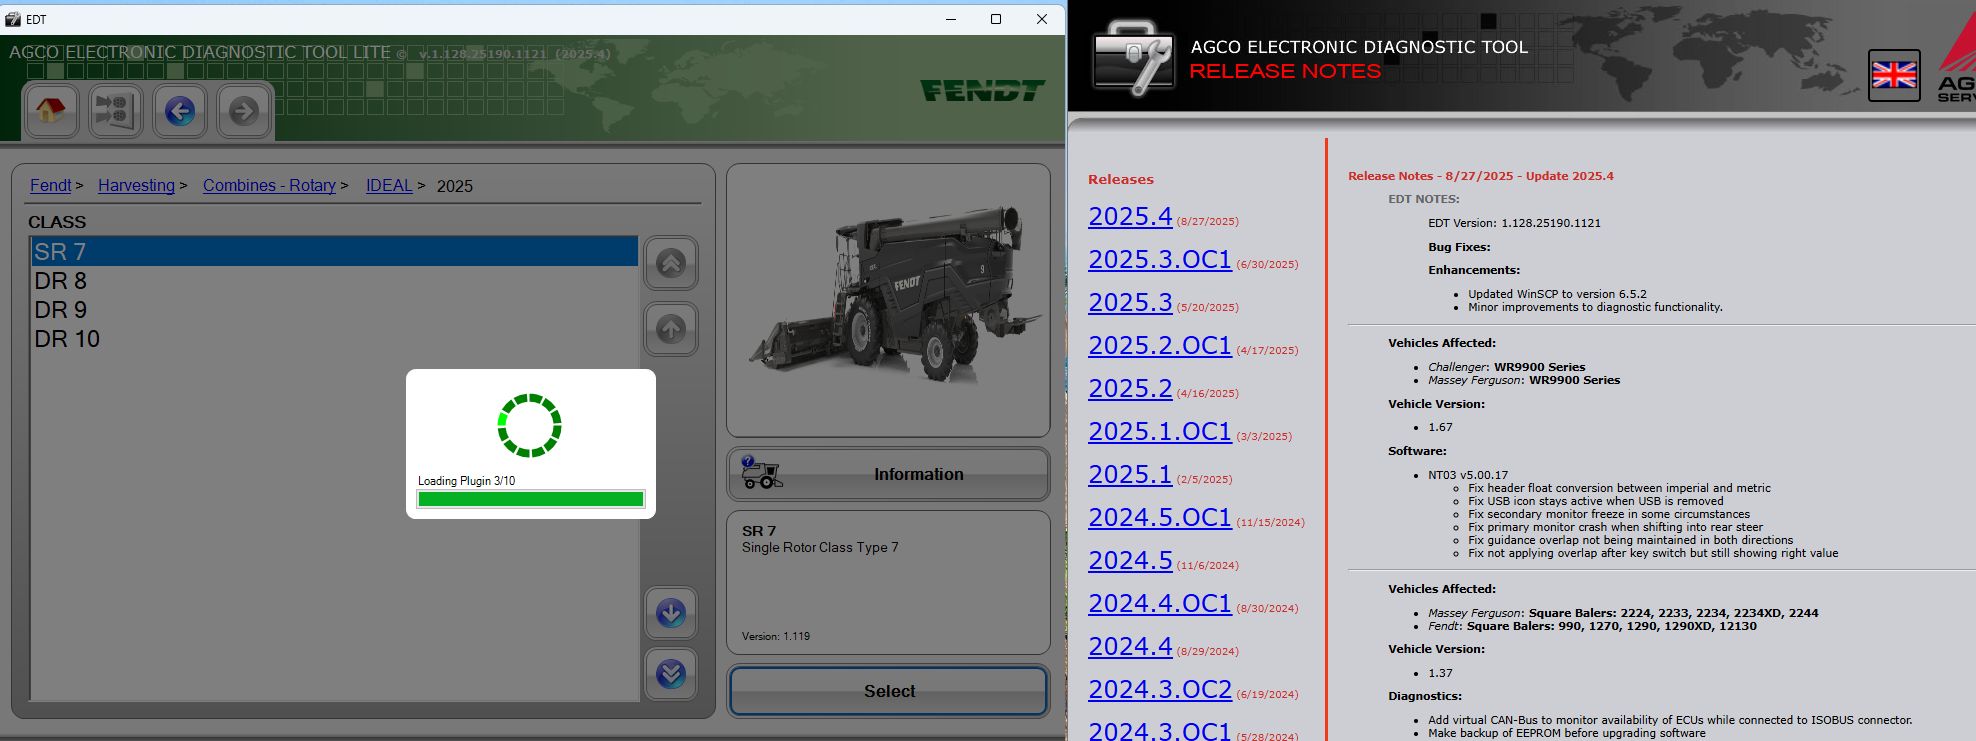Click the Fendt brand logo
Image resolution: width=1976 pixels, height=741 pixels.
tap(982, 91)
